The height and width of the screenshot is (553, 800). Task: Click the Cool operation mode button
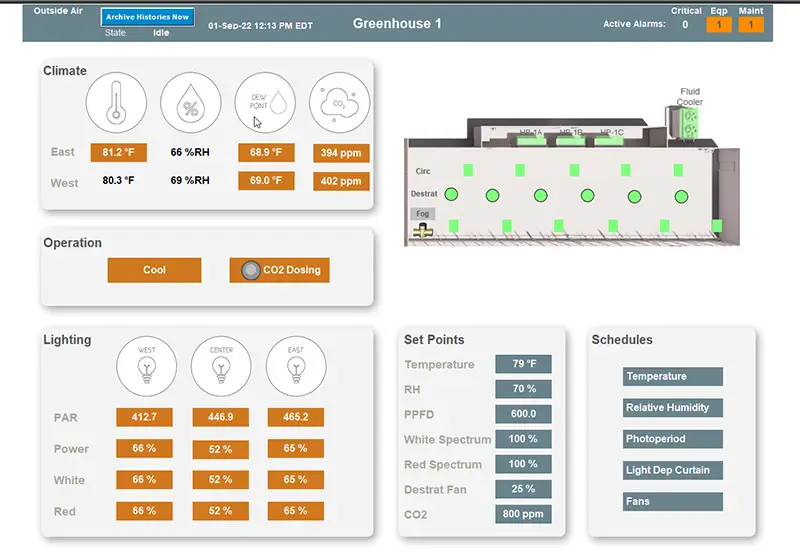pyautogui.click(x=154, y=270)
